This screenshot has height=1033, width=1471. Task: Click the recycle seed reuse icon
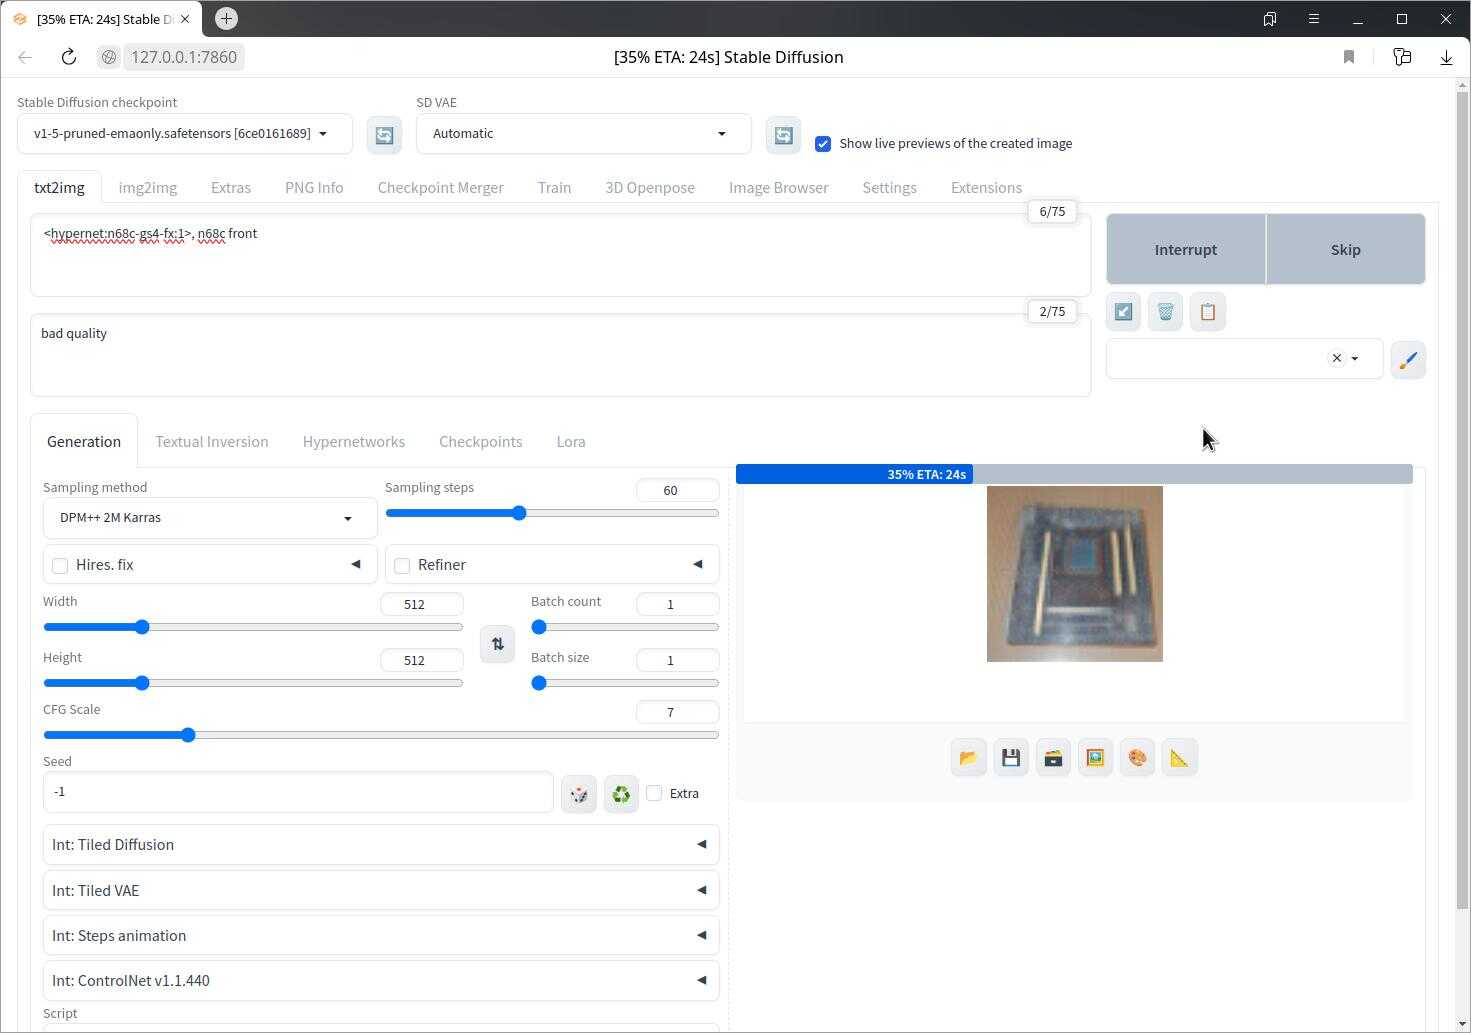coord(621,794)
